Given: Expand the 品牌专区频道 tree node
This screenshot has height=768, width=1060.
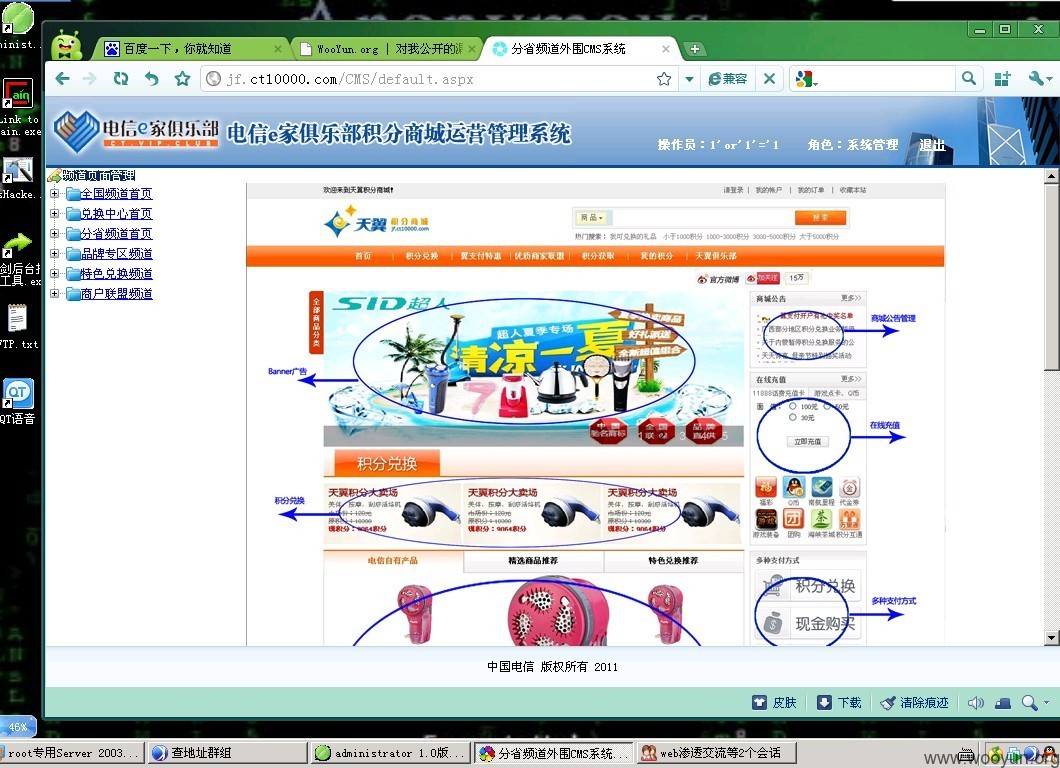Looking at the screenshot, I should pos(55,254).
